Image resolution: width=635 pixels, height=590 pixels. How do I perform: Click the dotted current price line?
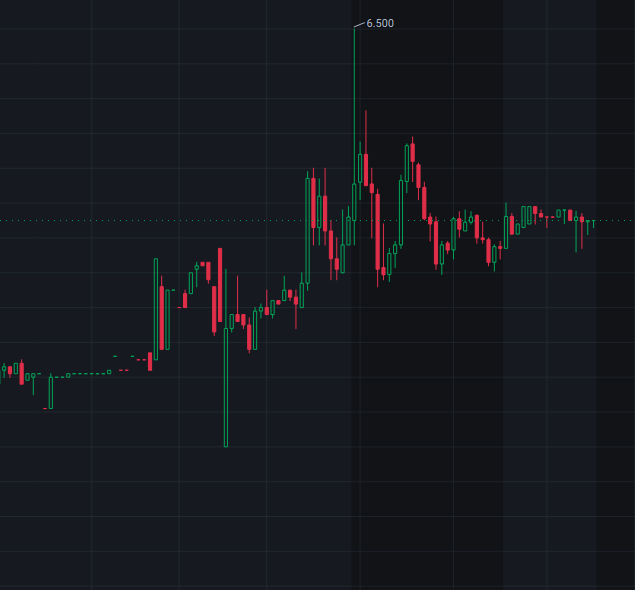[318, 221]
